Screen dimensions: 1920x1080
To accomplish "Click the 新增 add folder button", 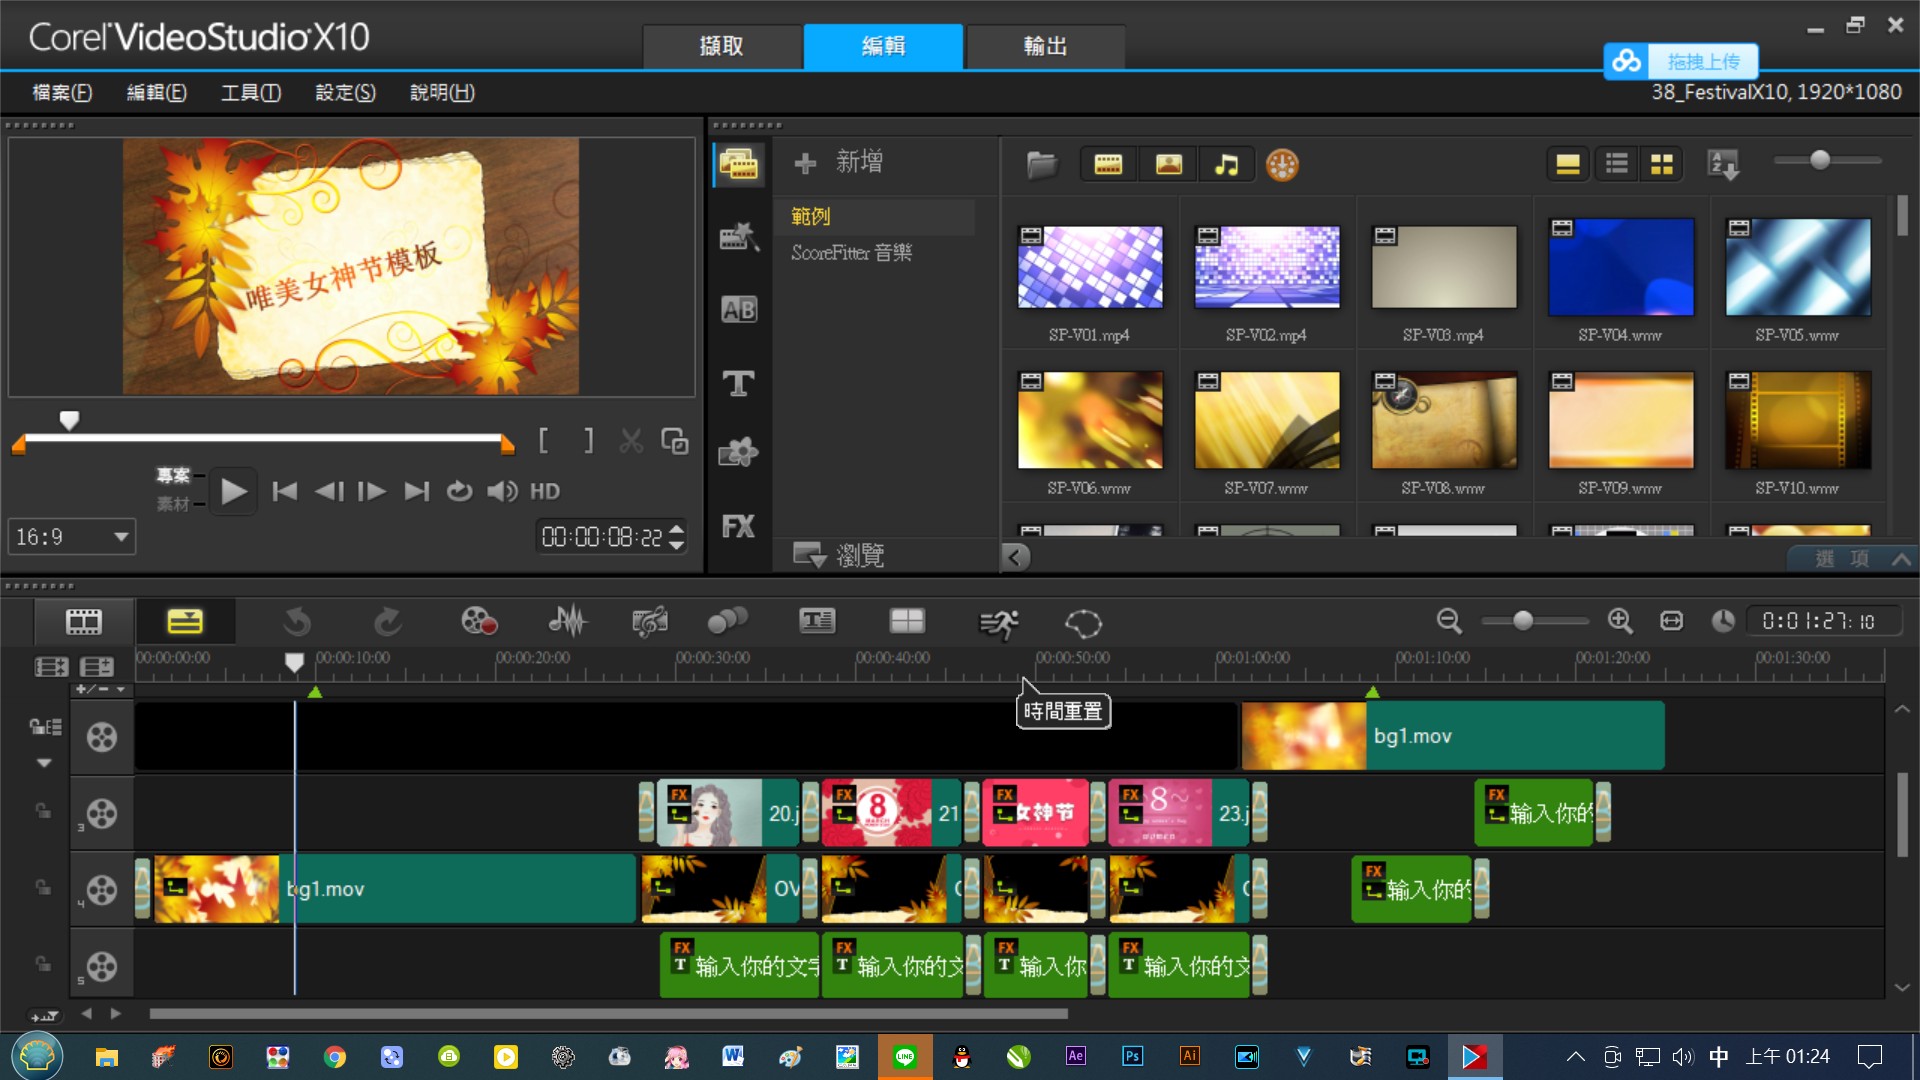I will [x=838, y=162].
